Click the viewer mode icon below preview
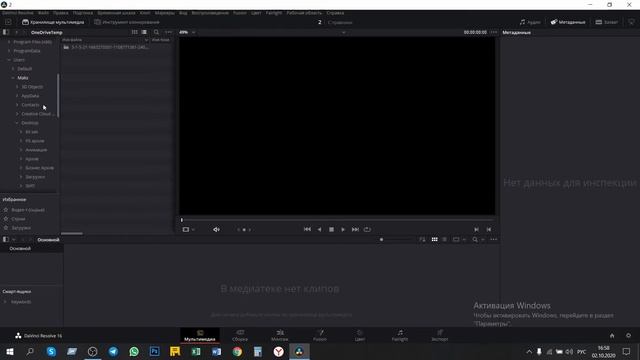 click(186, 229)
